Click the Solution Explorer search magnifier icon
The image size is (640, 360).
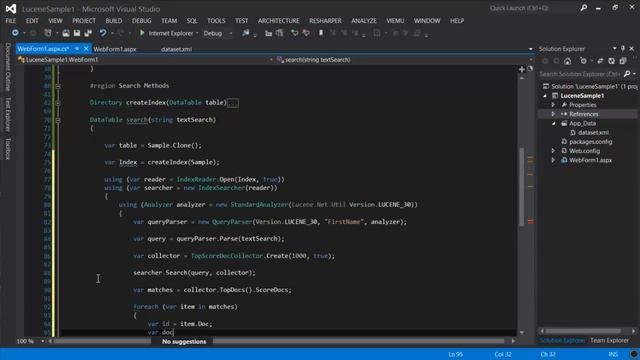pos(627,74)
